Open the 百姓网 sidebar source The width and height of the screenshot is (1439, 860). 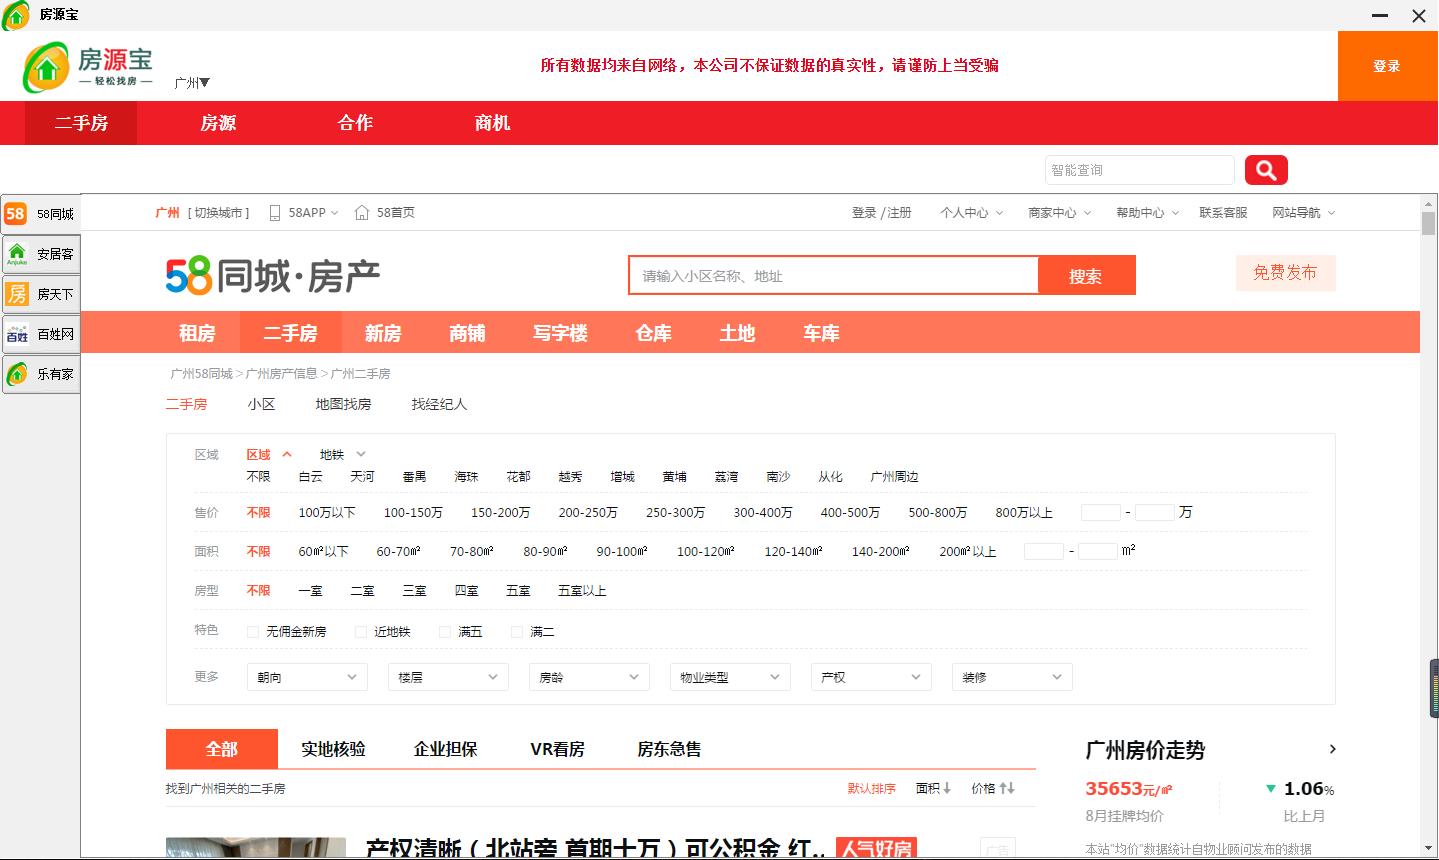(x=41, y=334)
